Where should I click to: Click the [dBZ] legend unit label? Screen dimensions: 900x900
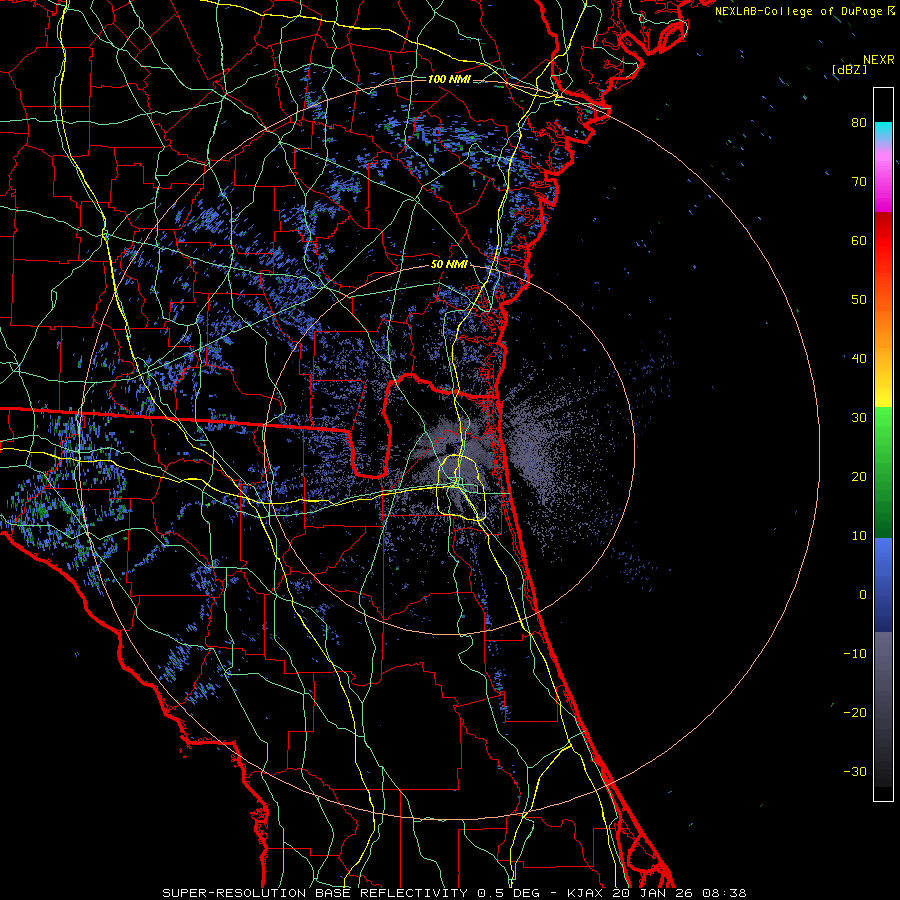[849, 69]
